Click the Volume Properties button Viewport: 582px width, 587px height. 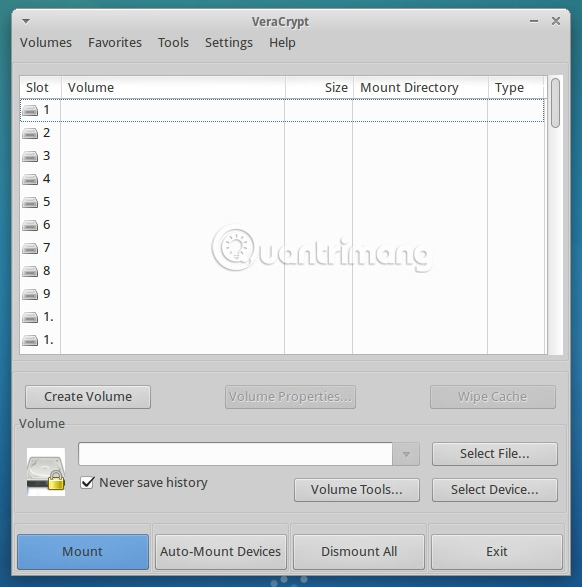(x=290, y=397)
